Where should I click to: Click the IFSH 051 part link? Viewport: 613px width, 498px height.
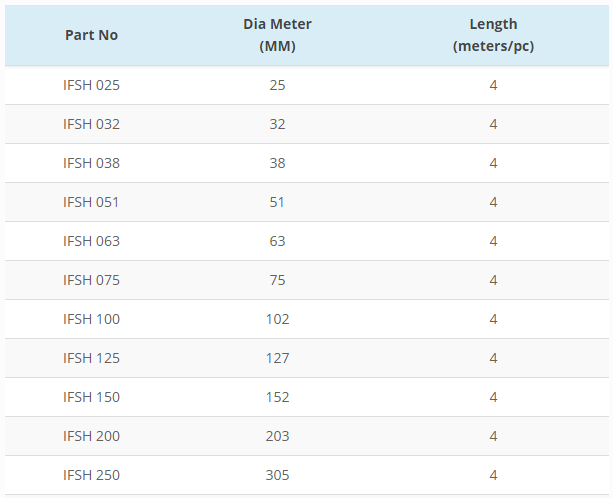(91, 202)
